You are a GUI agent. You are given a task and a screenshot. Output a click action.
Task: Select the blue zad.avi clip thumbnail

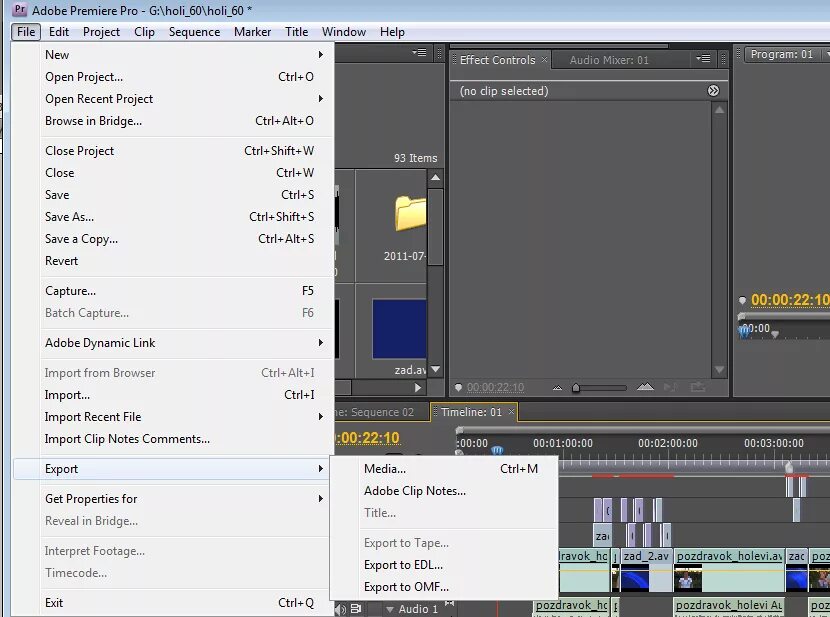pyautogui.click(x=399, y=329)
